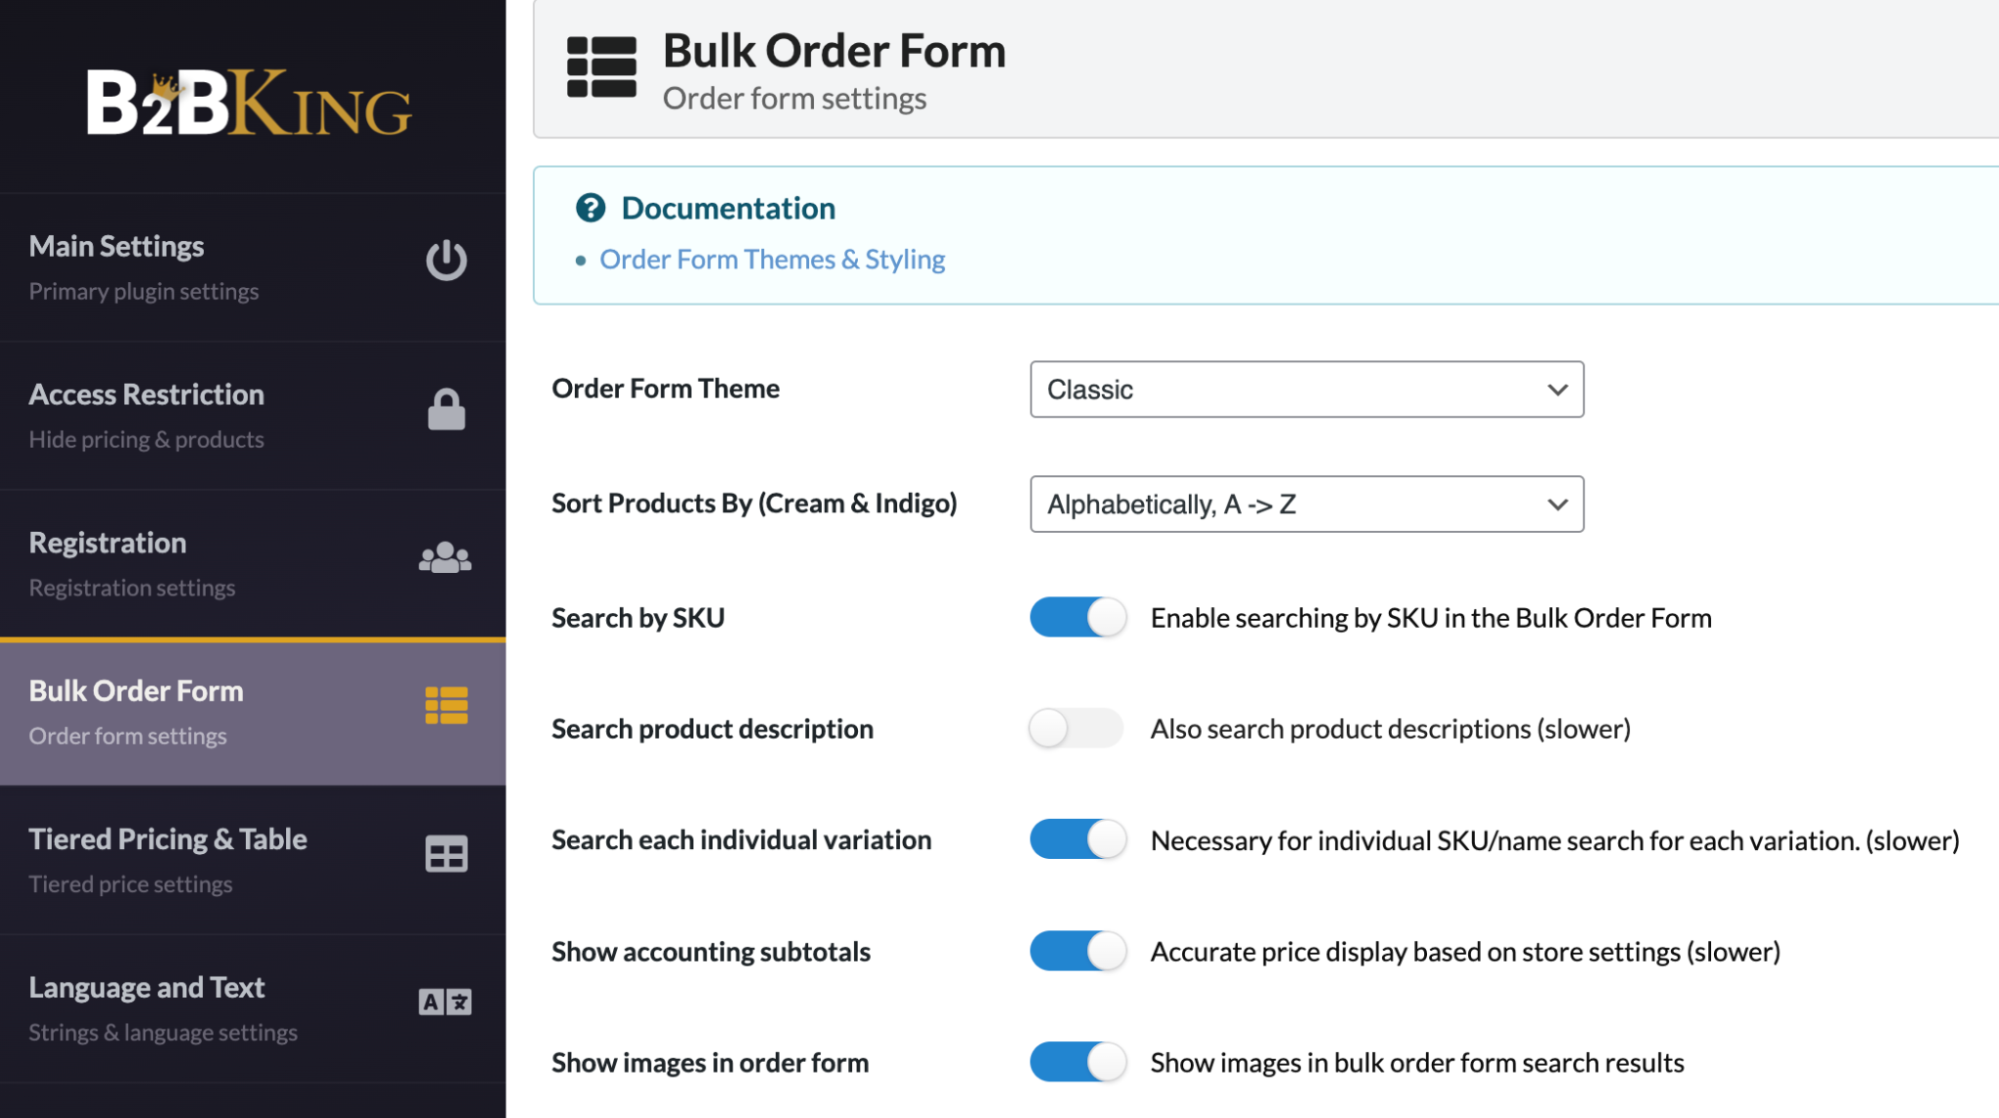The width and height of the screenshot is (1999, 1118).
Task: Click the Documentation question mark icon
Action: (590, 208)
